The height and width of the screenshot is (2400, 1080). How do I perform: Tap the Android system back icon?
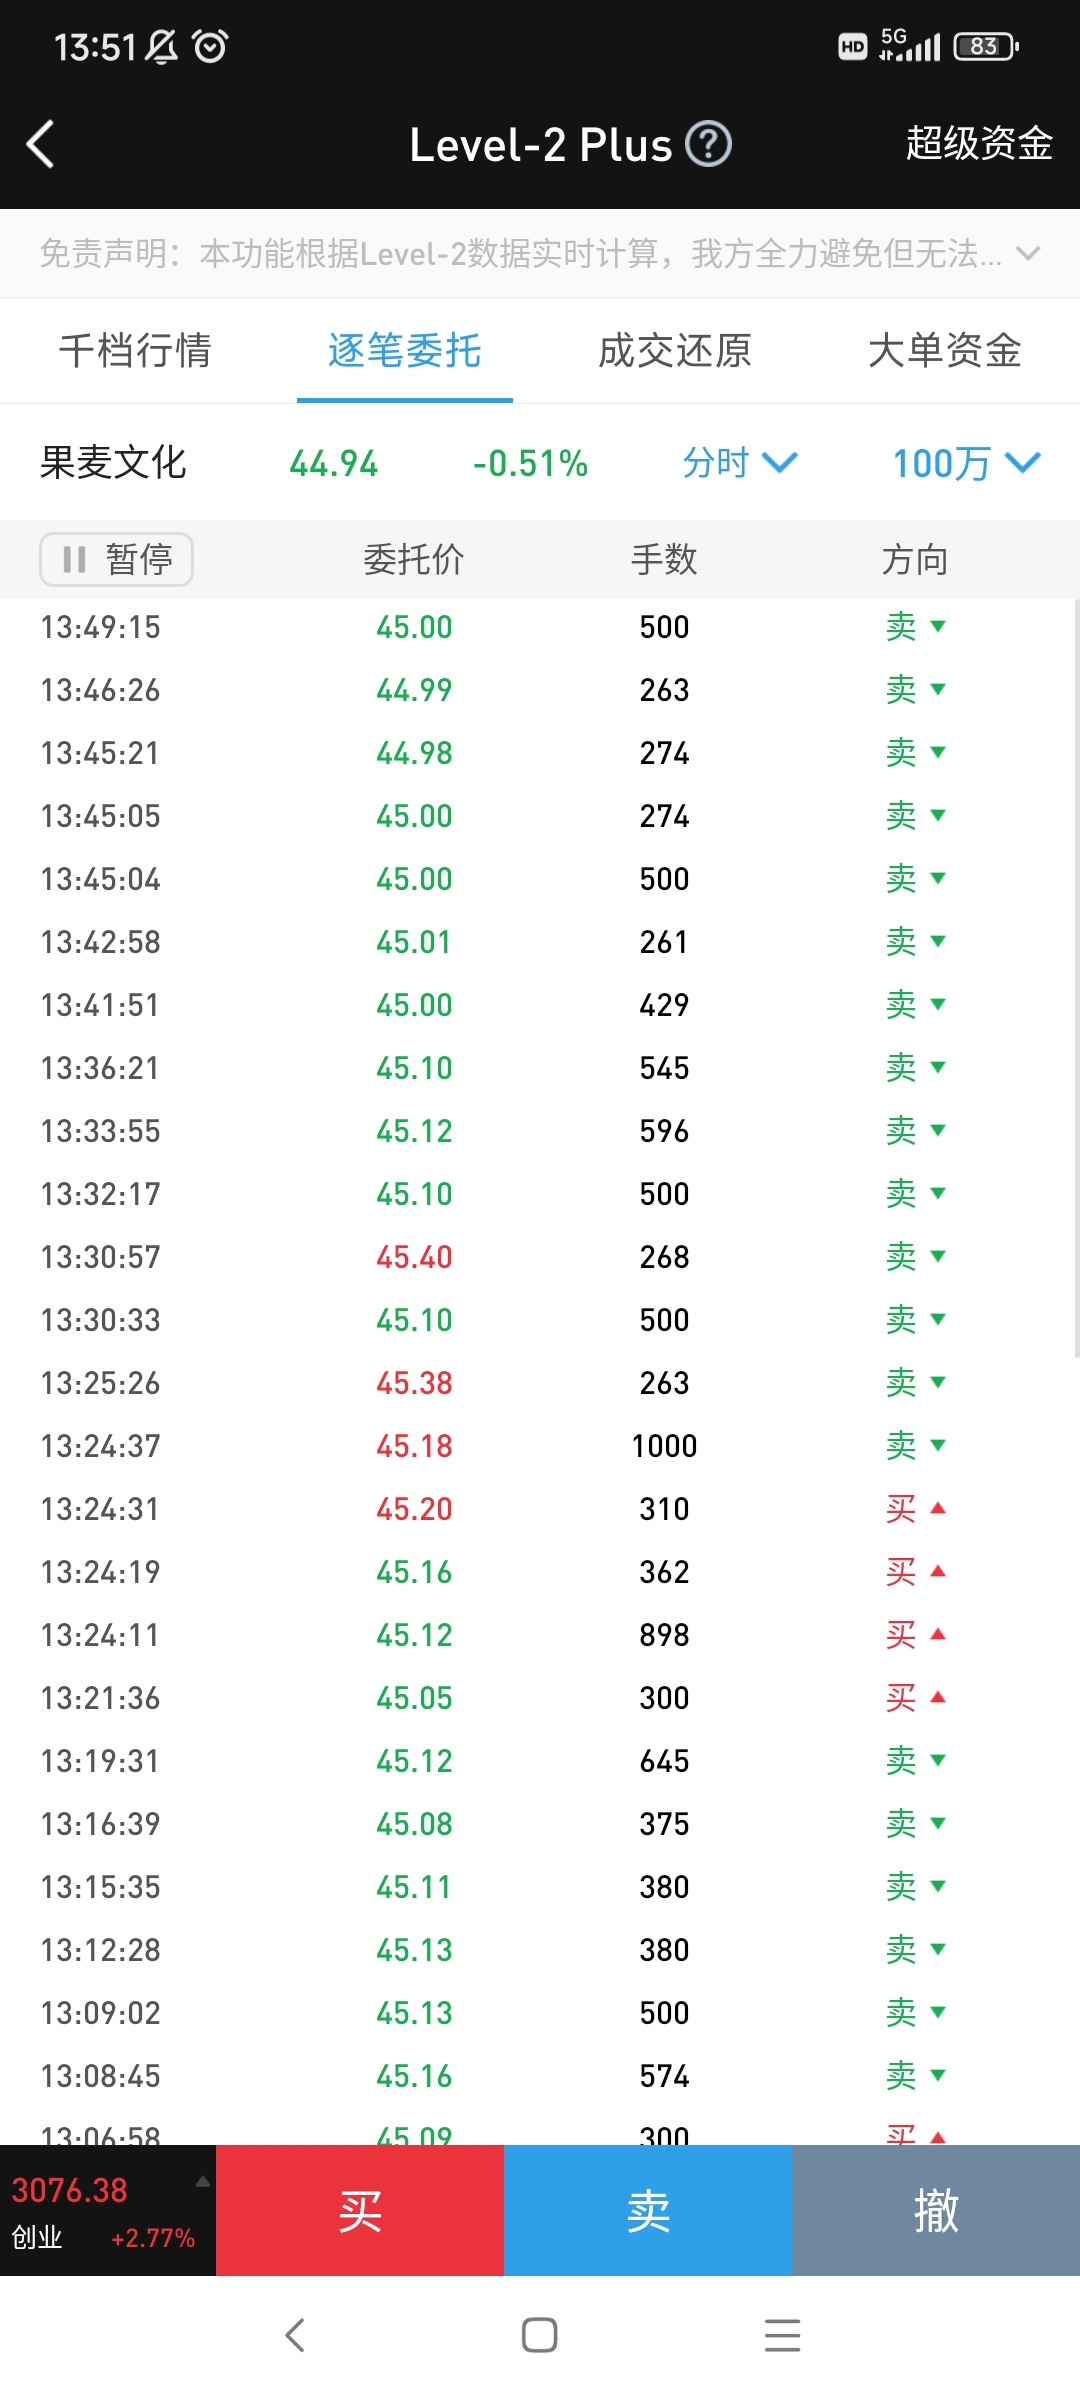tap(295, 2335)
